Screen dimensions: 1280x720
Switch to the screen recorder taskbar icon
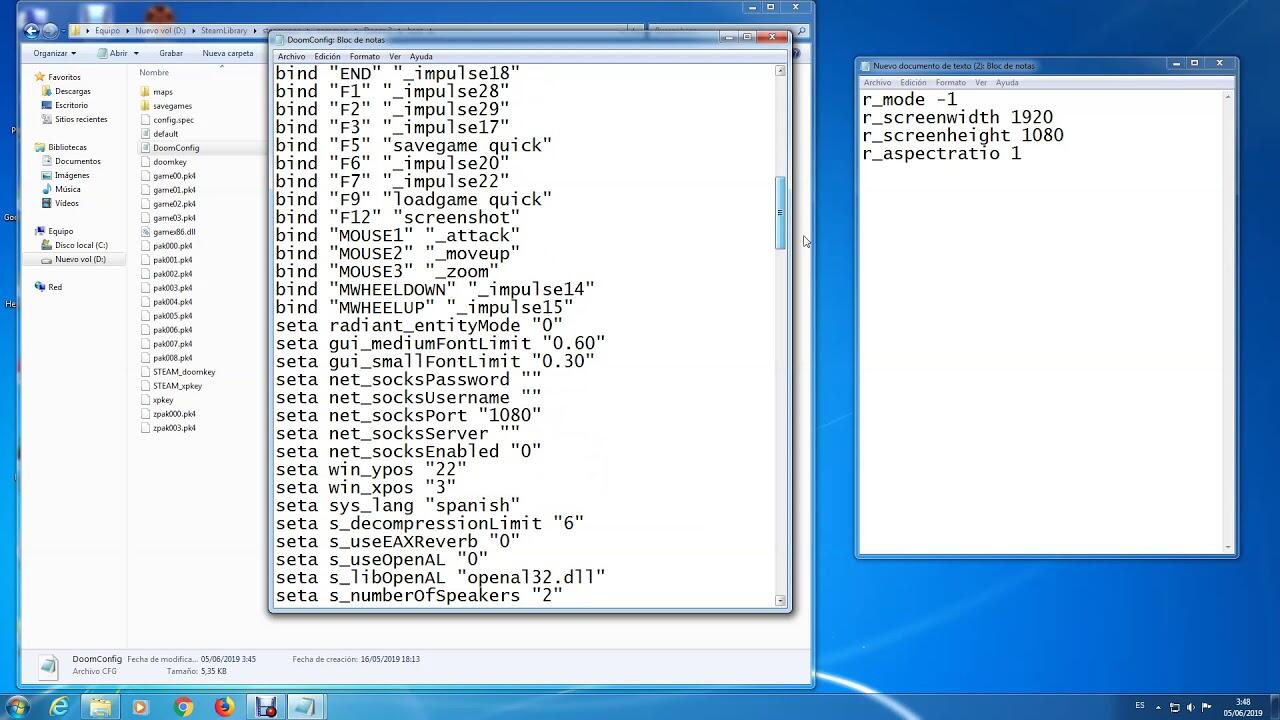point(265,707)
